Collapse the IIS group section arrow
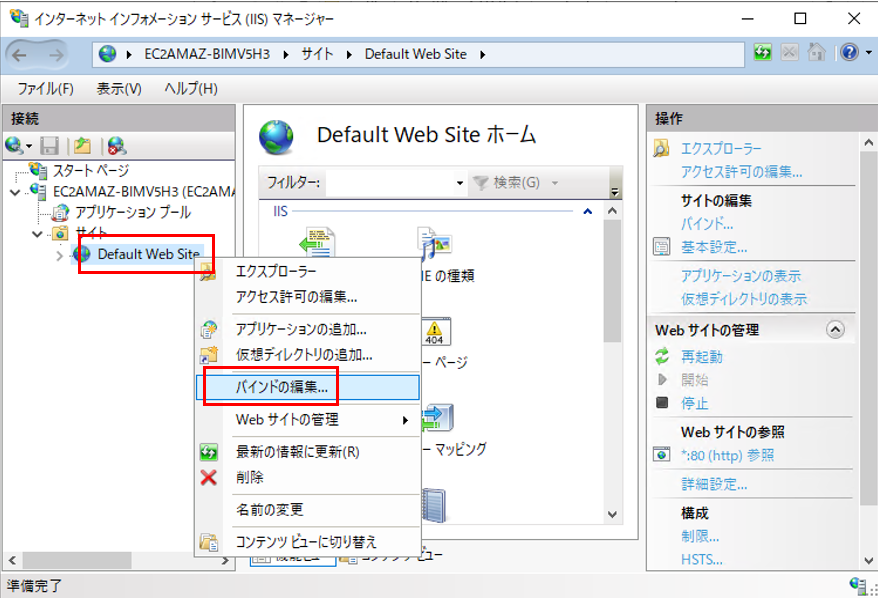The image size is (878, 599). click(x=587, y=212)
